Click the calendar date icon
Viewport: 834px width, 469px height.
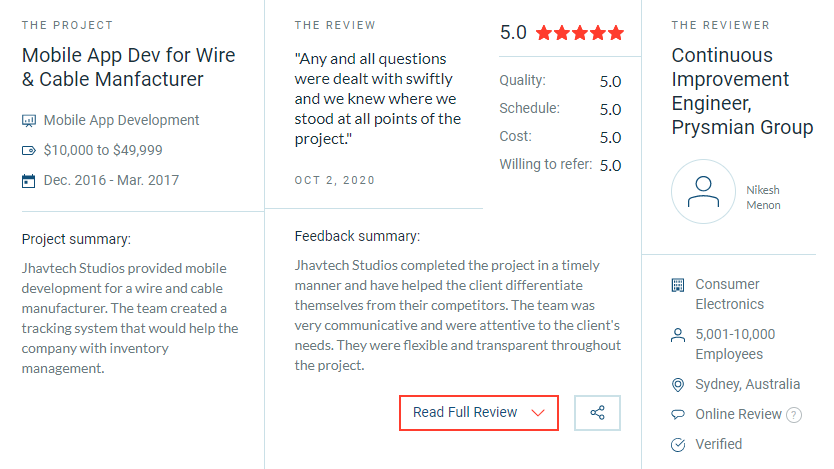(x=29, y=181)
